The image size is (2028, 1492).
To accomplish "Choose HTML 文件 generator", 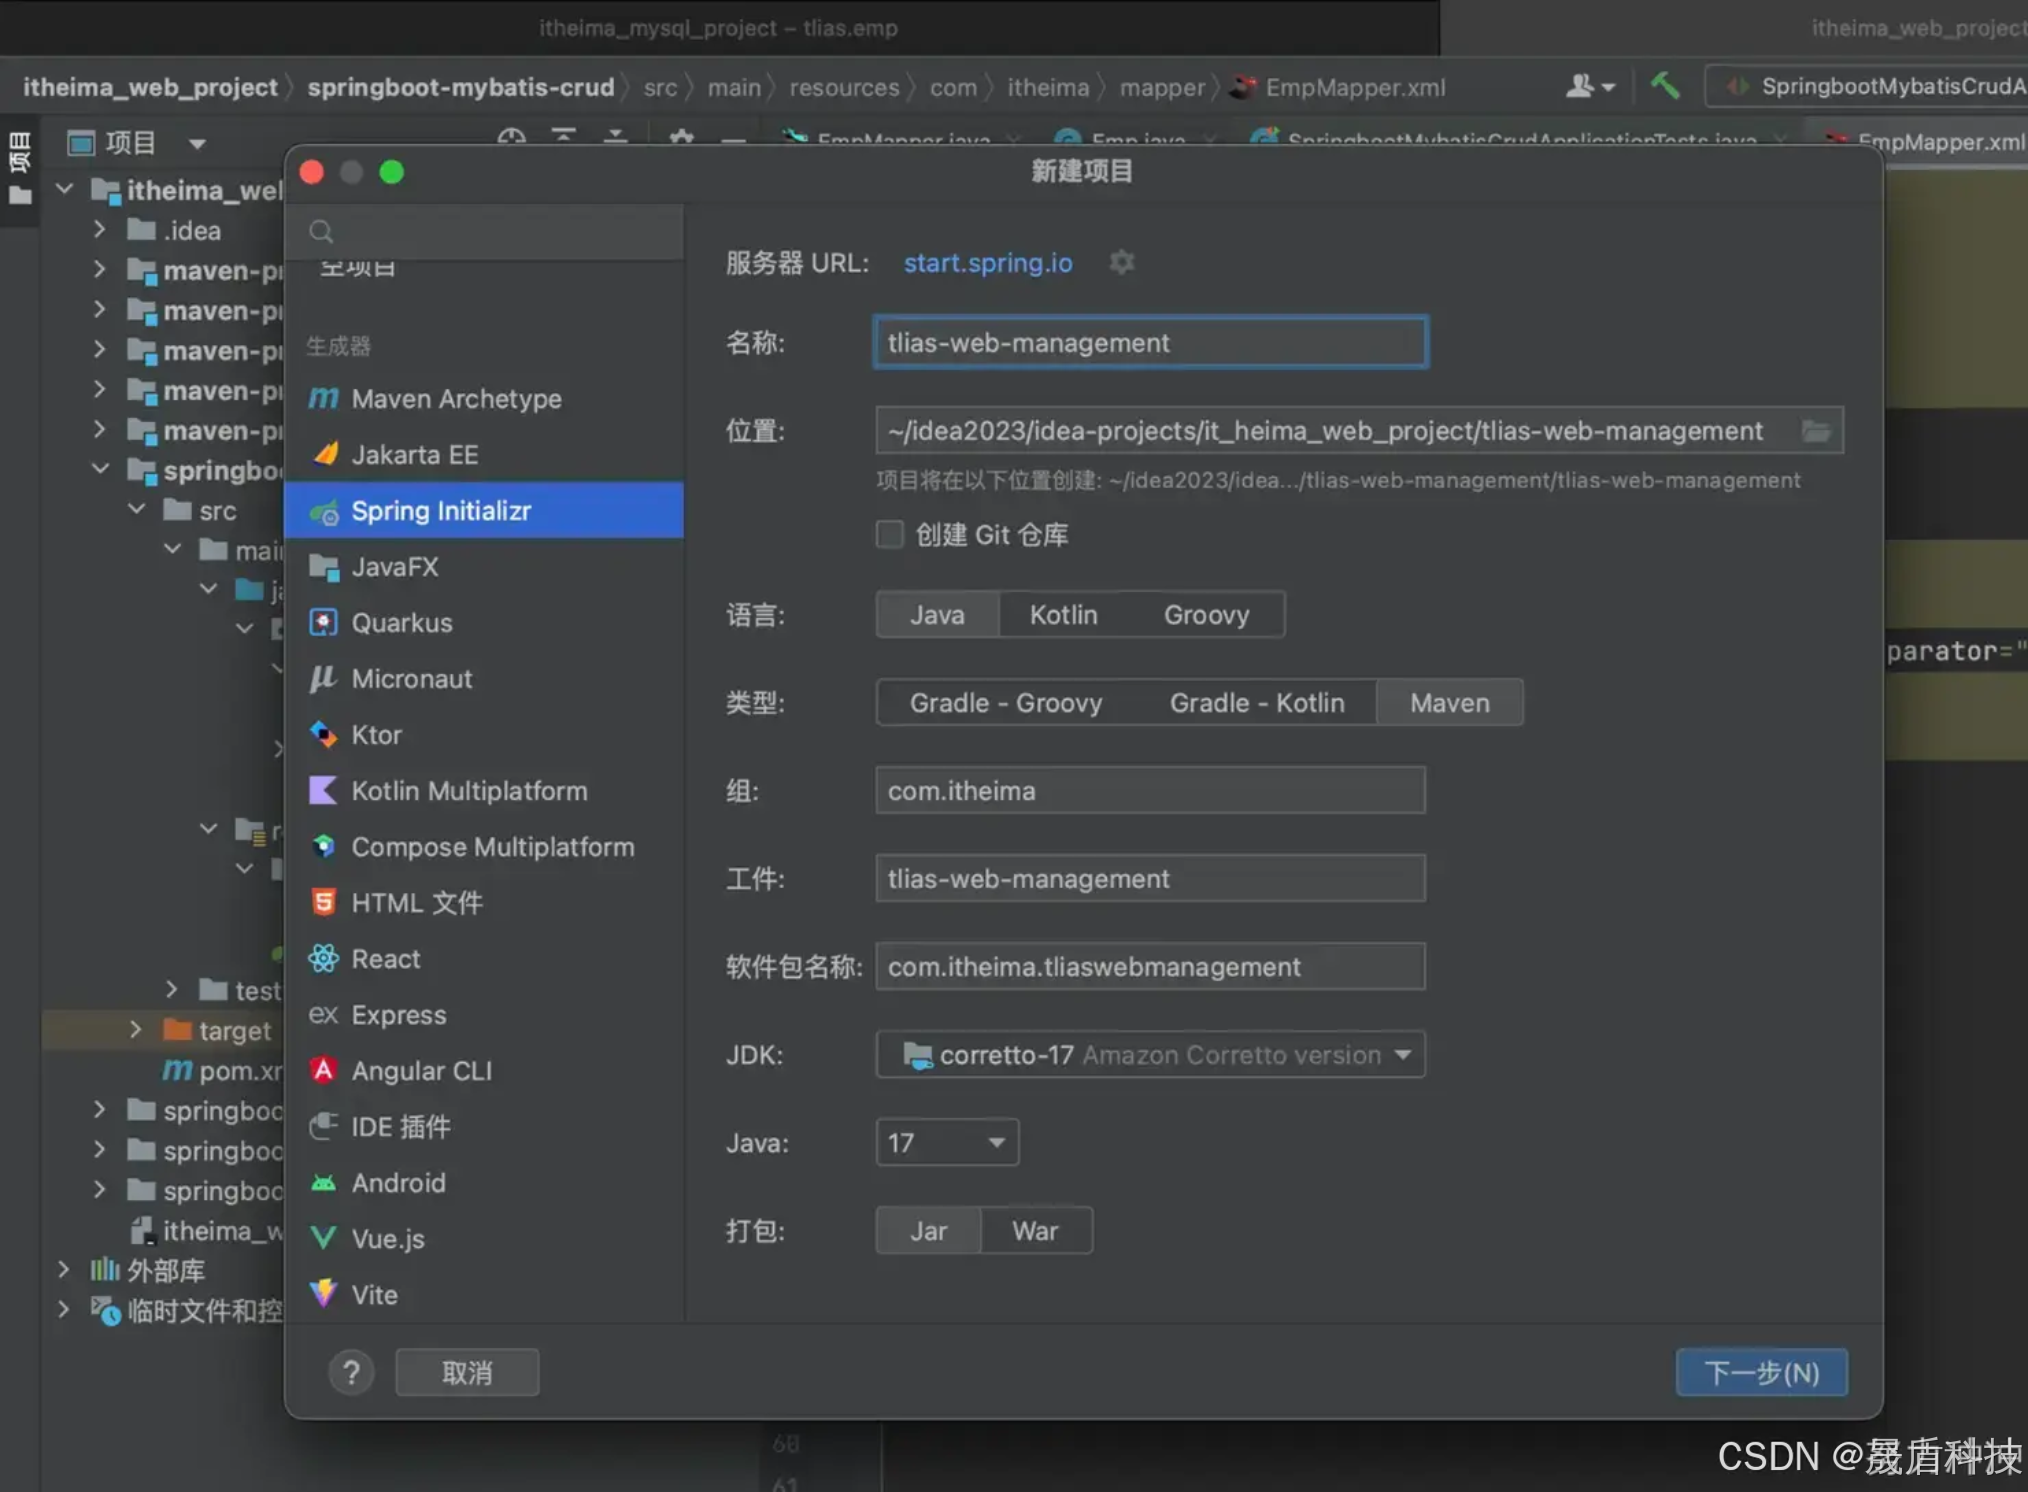I will (x=484, y=902).
